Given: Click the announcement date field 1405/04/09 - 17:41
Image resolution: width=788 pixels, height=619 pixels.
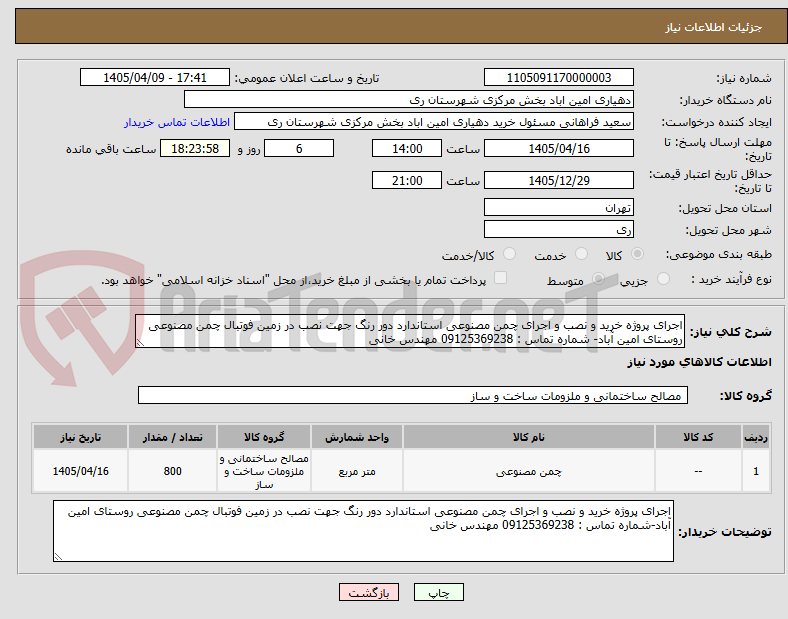Looking at the screenshot, I should (x=155, y=77).
